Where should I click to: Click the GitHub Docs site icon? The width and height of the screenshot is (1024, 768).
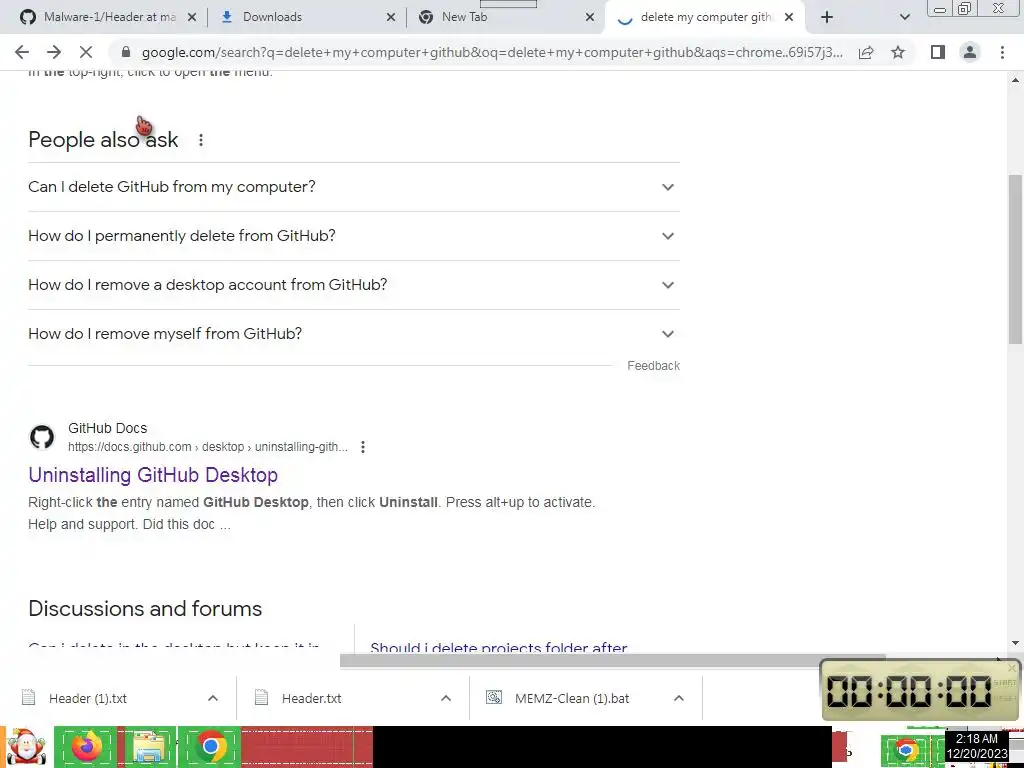point(42,437)
